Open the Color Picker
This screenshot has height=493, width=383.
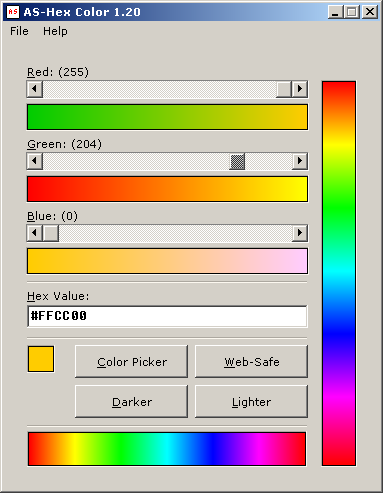point(132,362)
